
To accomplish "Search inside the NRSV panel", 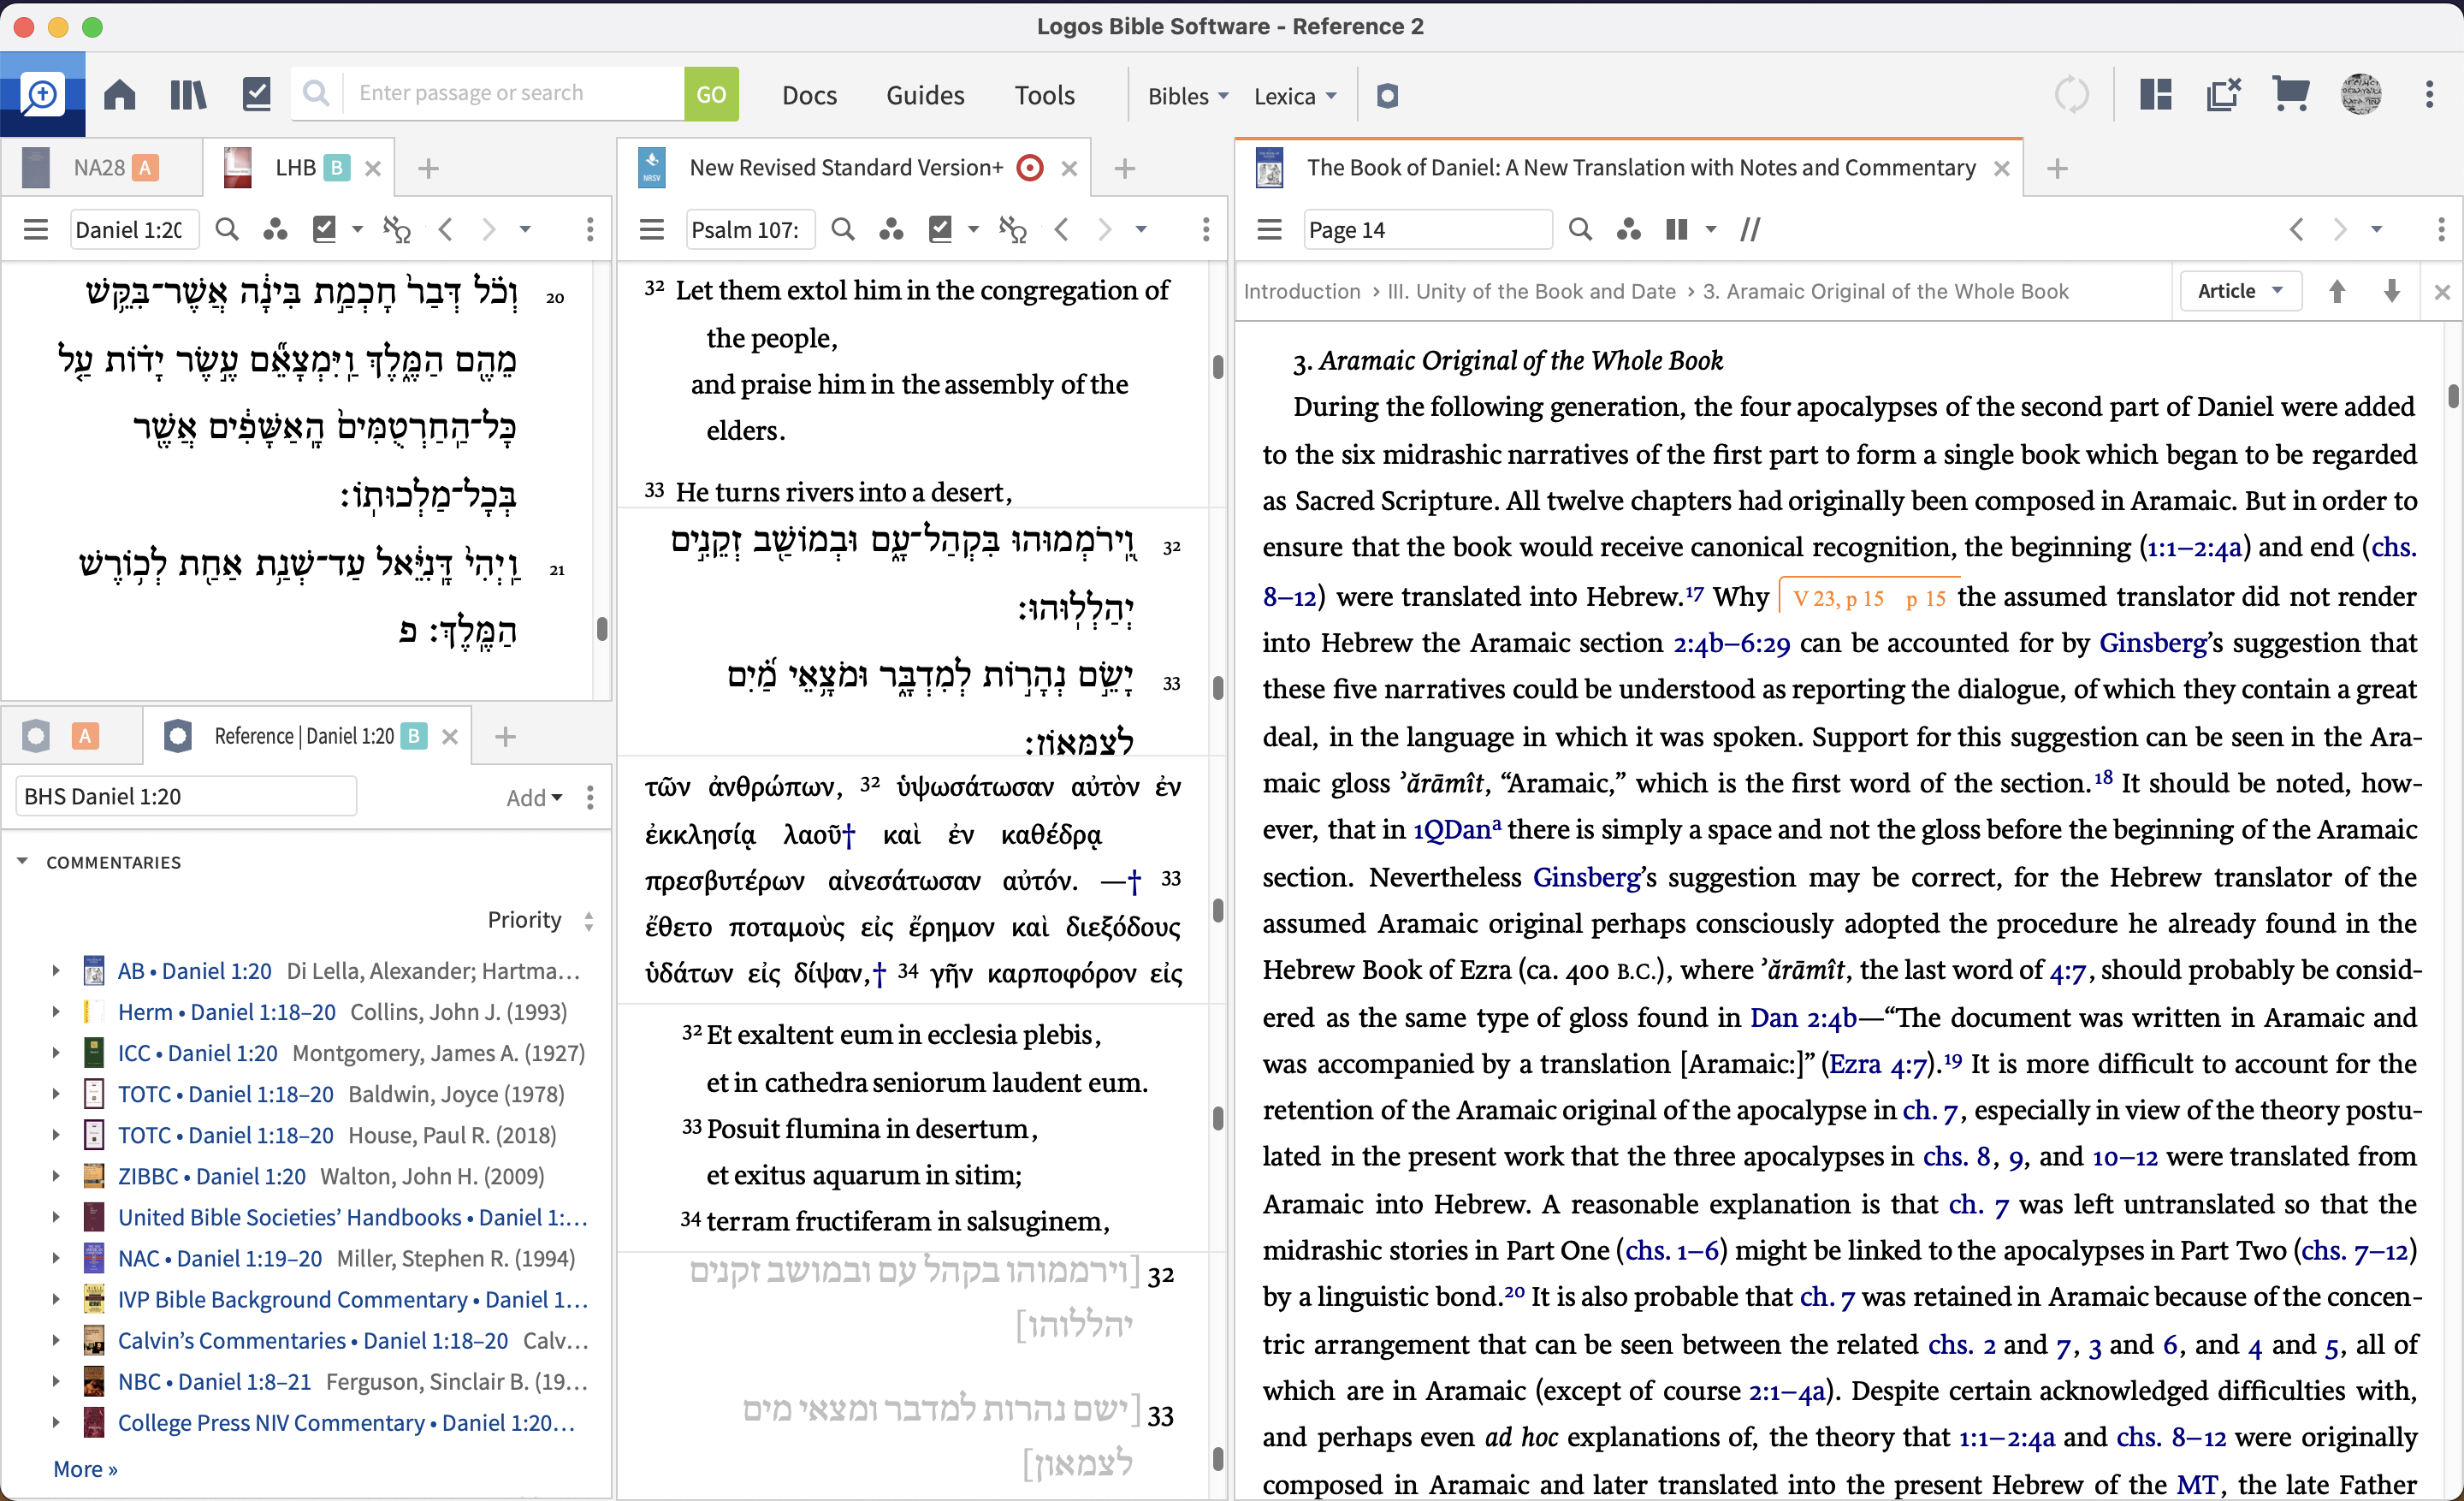I will 843,230.
